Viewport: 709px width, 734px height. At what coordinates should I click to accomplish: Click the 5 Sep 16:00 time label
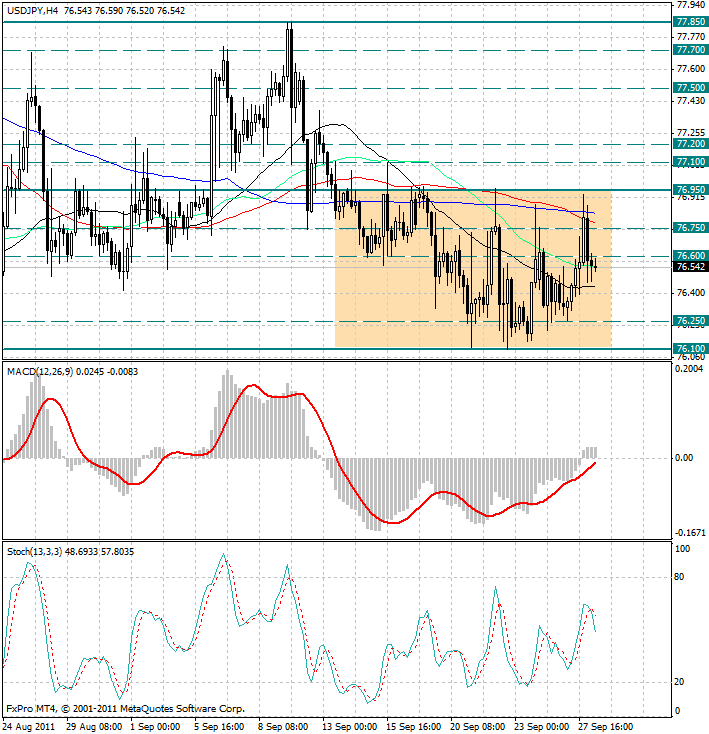219,727
